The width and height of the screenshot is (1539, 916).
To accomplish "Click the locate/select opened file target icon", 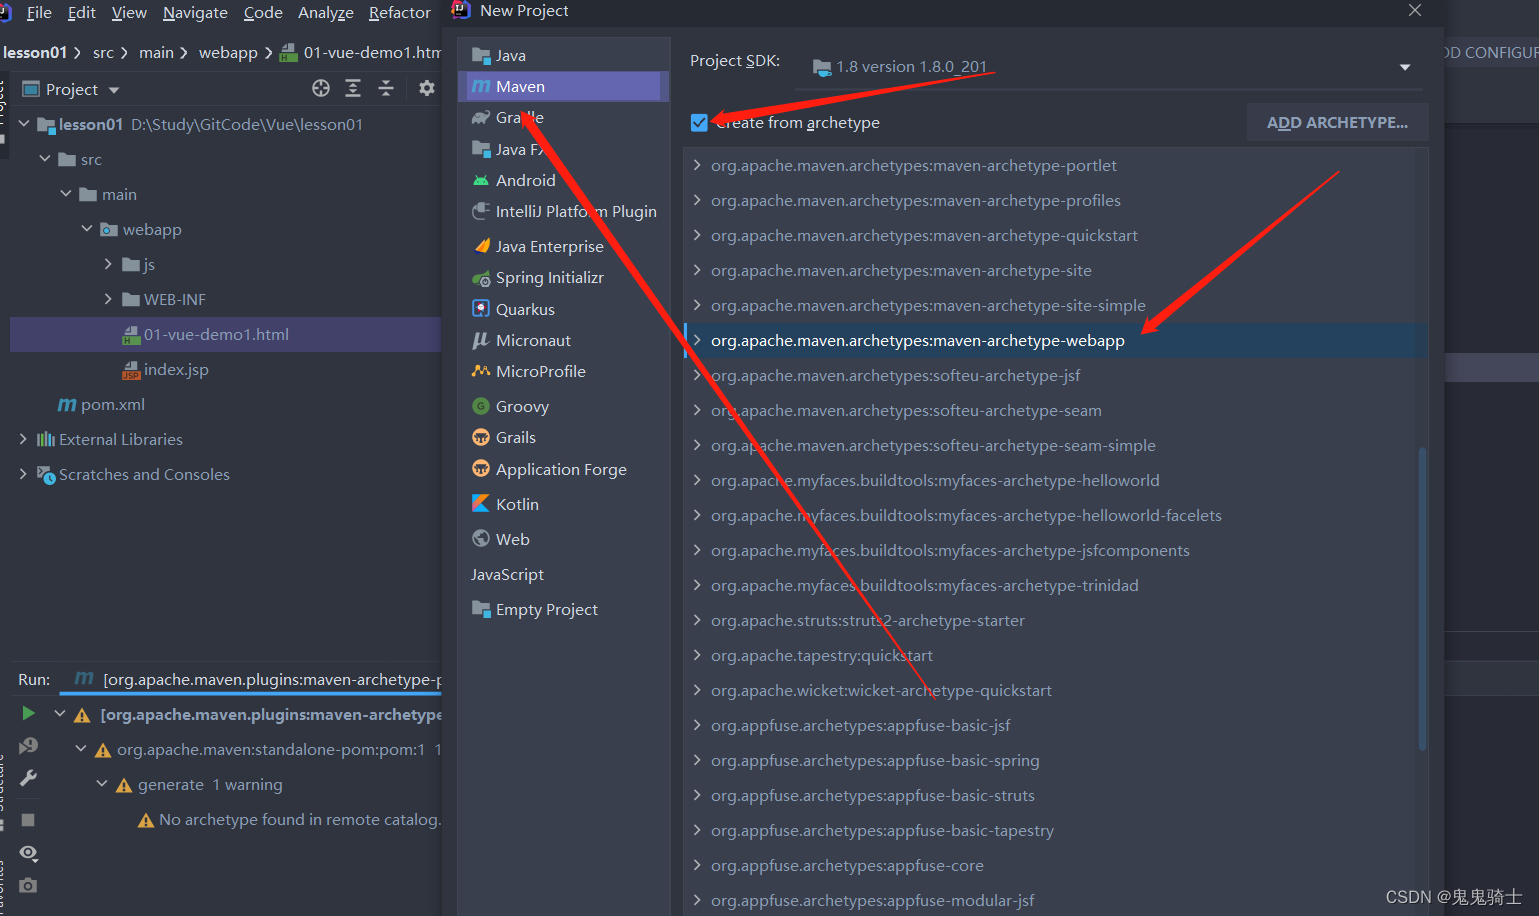I will tap(321, 88).
